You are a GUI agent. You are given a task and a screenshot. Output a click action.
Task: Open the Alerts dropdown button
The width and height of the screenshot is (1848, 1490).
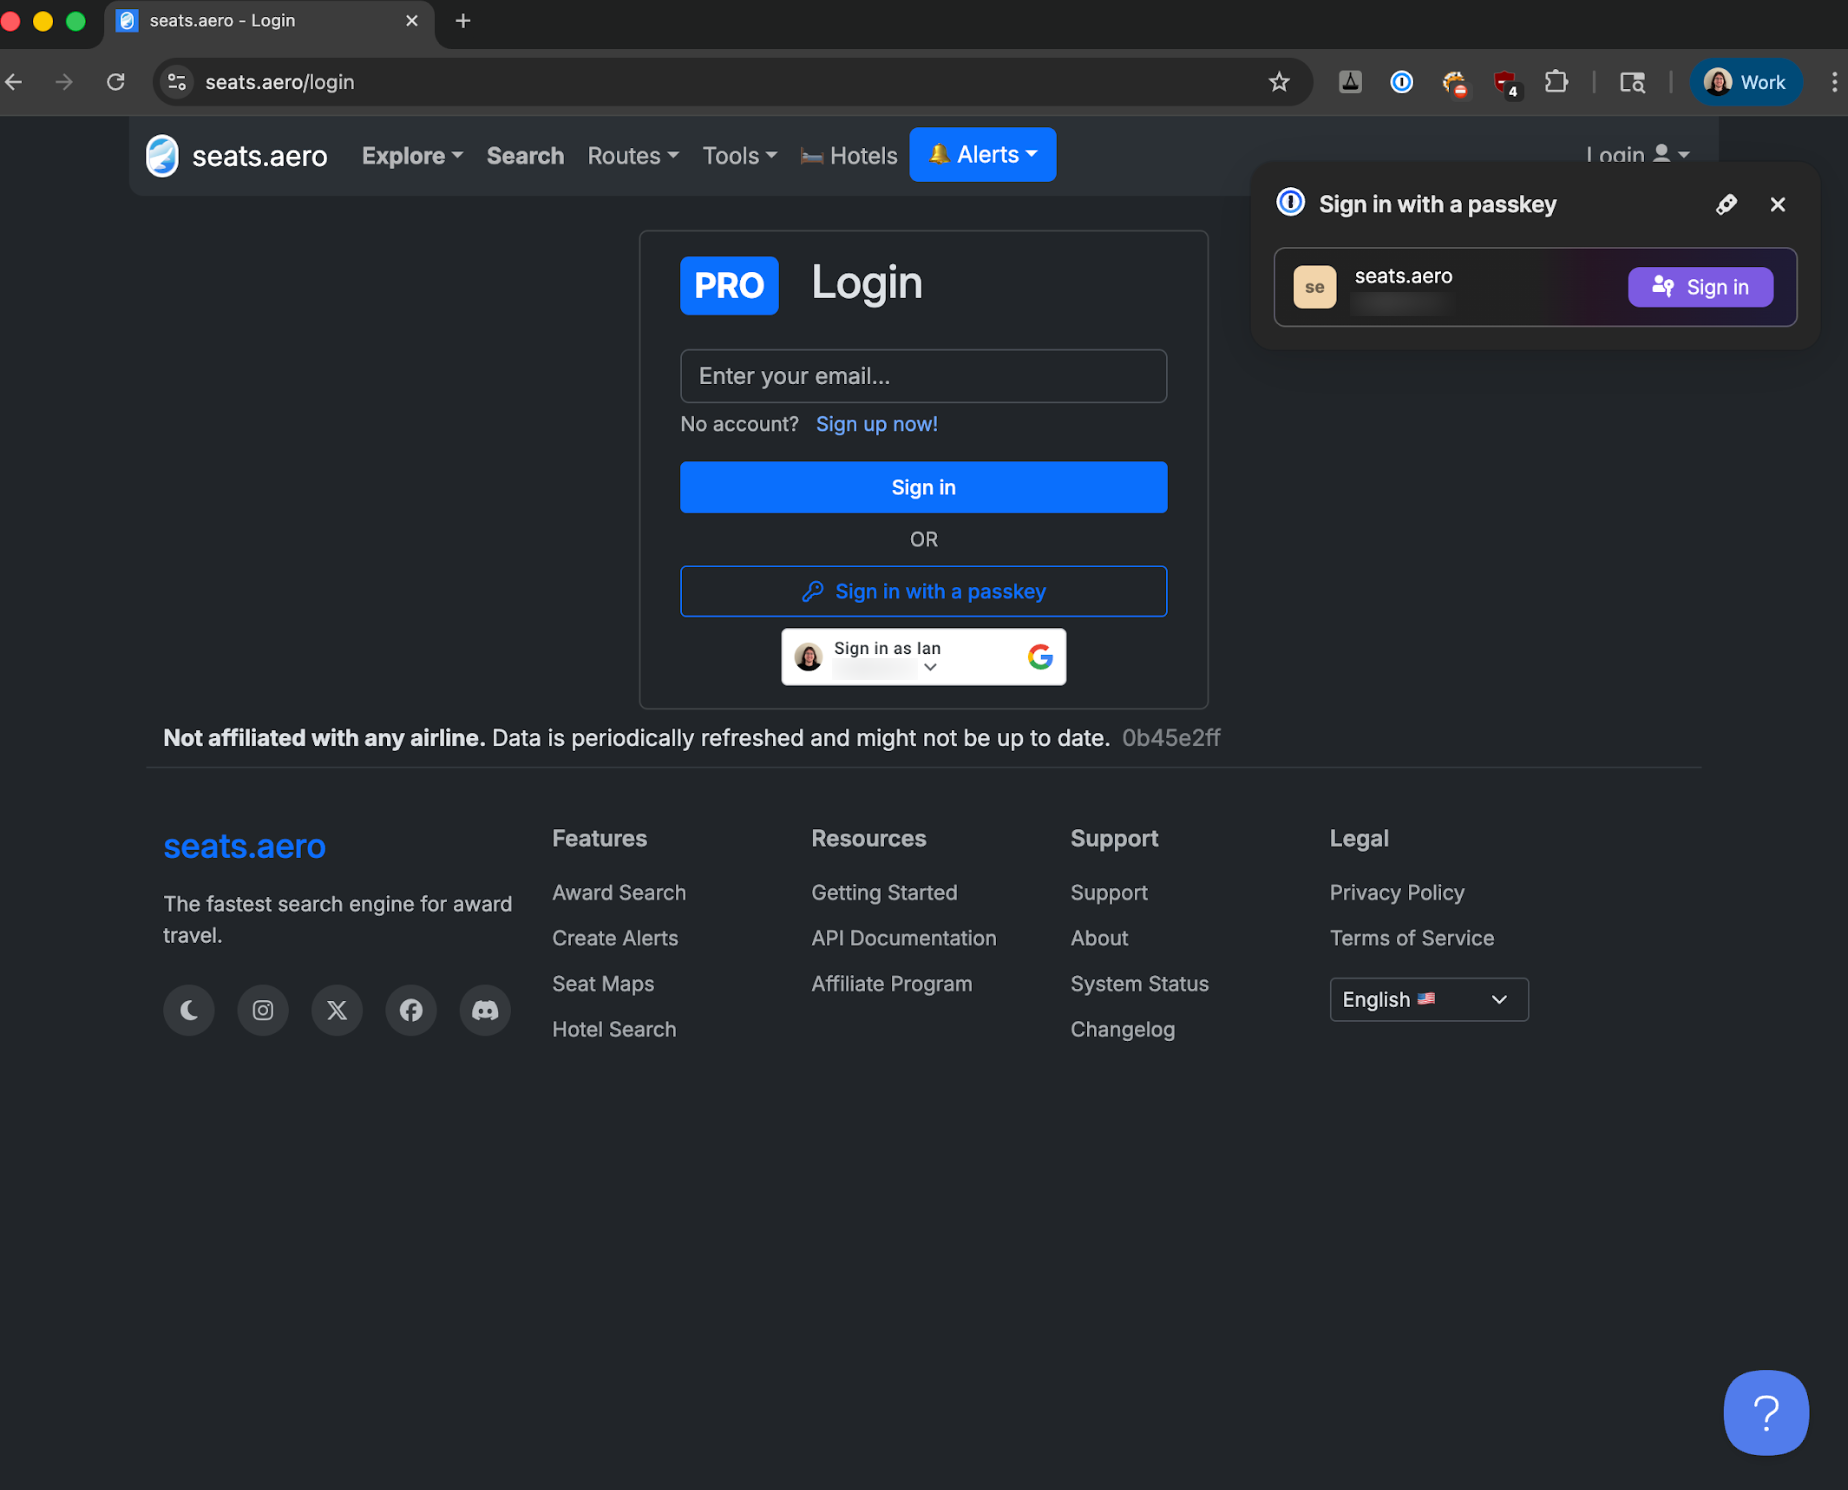coord(982,155)
